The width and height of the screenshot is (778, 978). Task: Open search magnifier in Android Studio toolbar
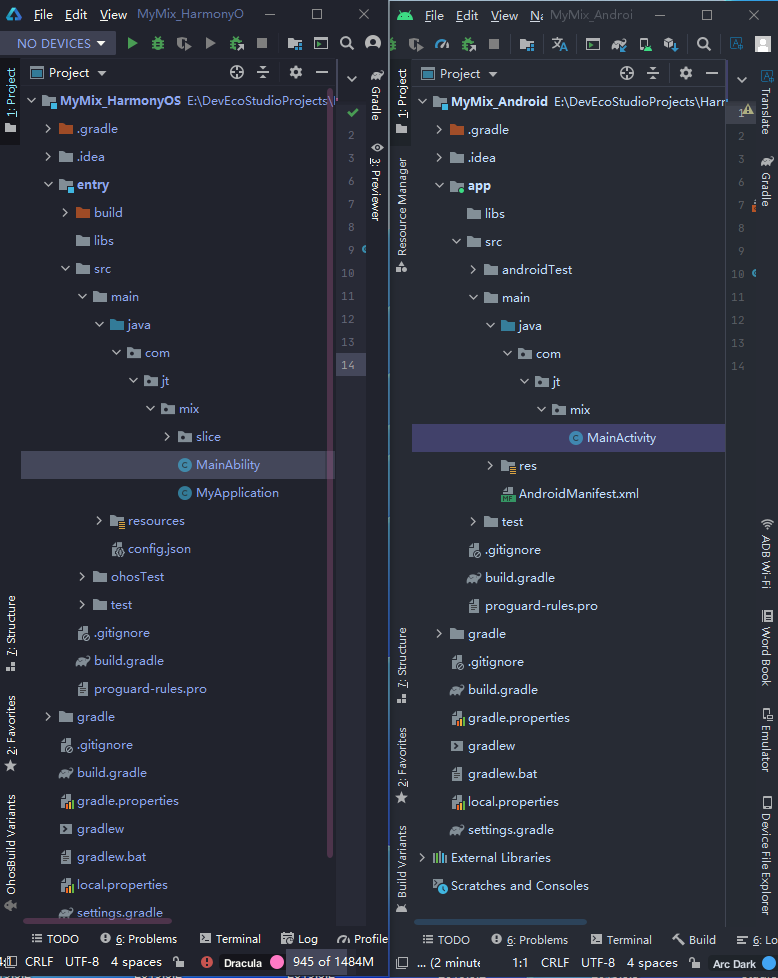pos(704,44)
